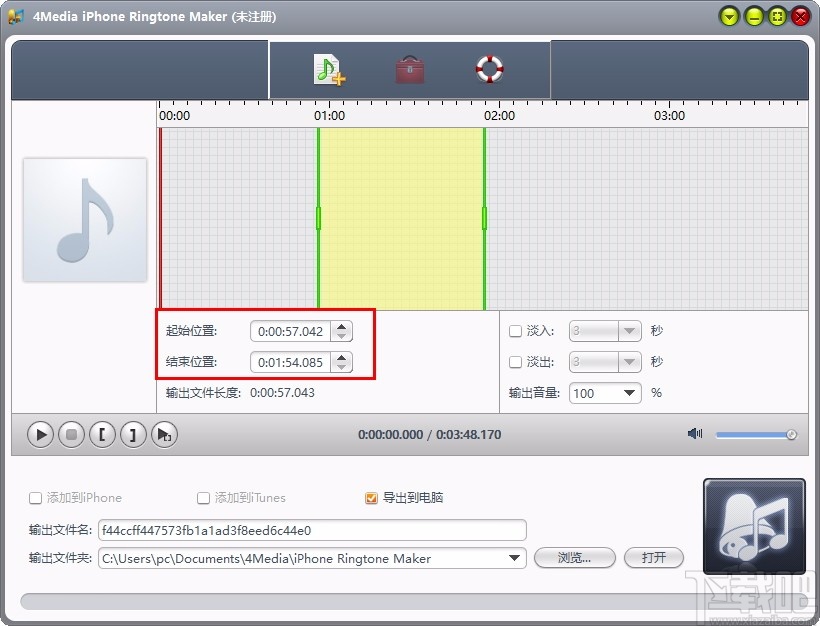The width and height of the screenshot is (820, 626).
Task: Uncheck the 导出到电脑 option
Action: click(x=371, y=497)
